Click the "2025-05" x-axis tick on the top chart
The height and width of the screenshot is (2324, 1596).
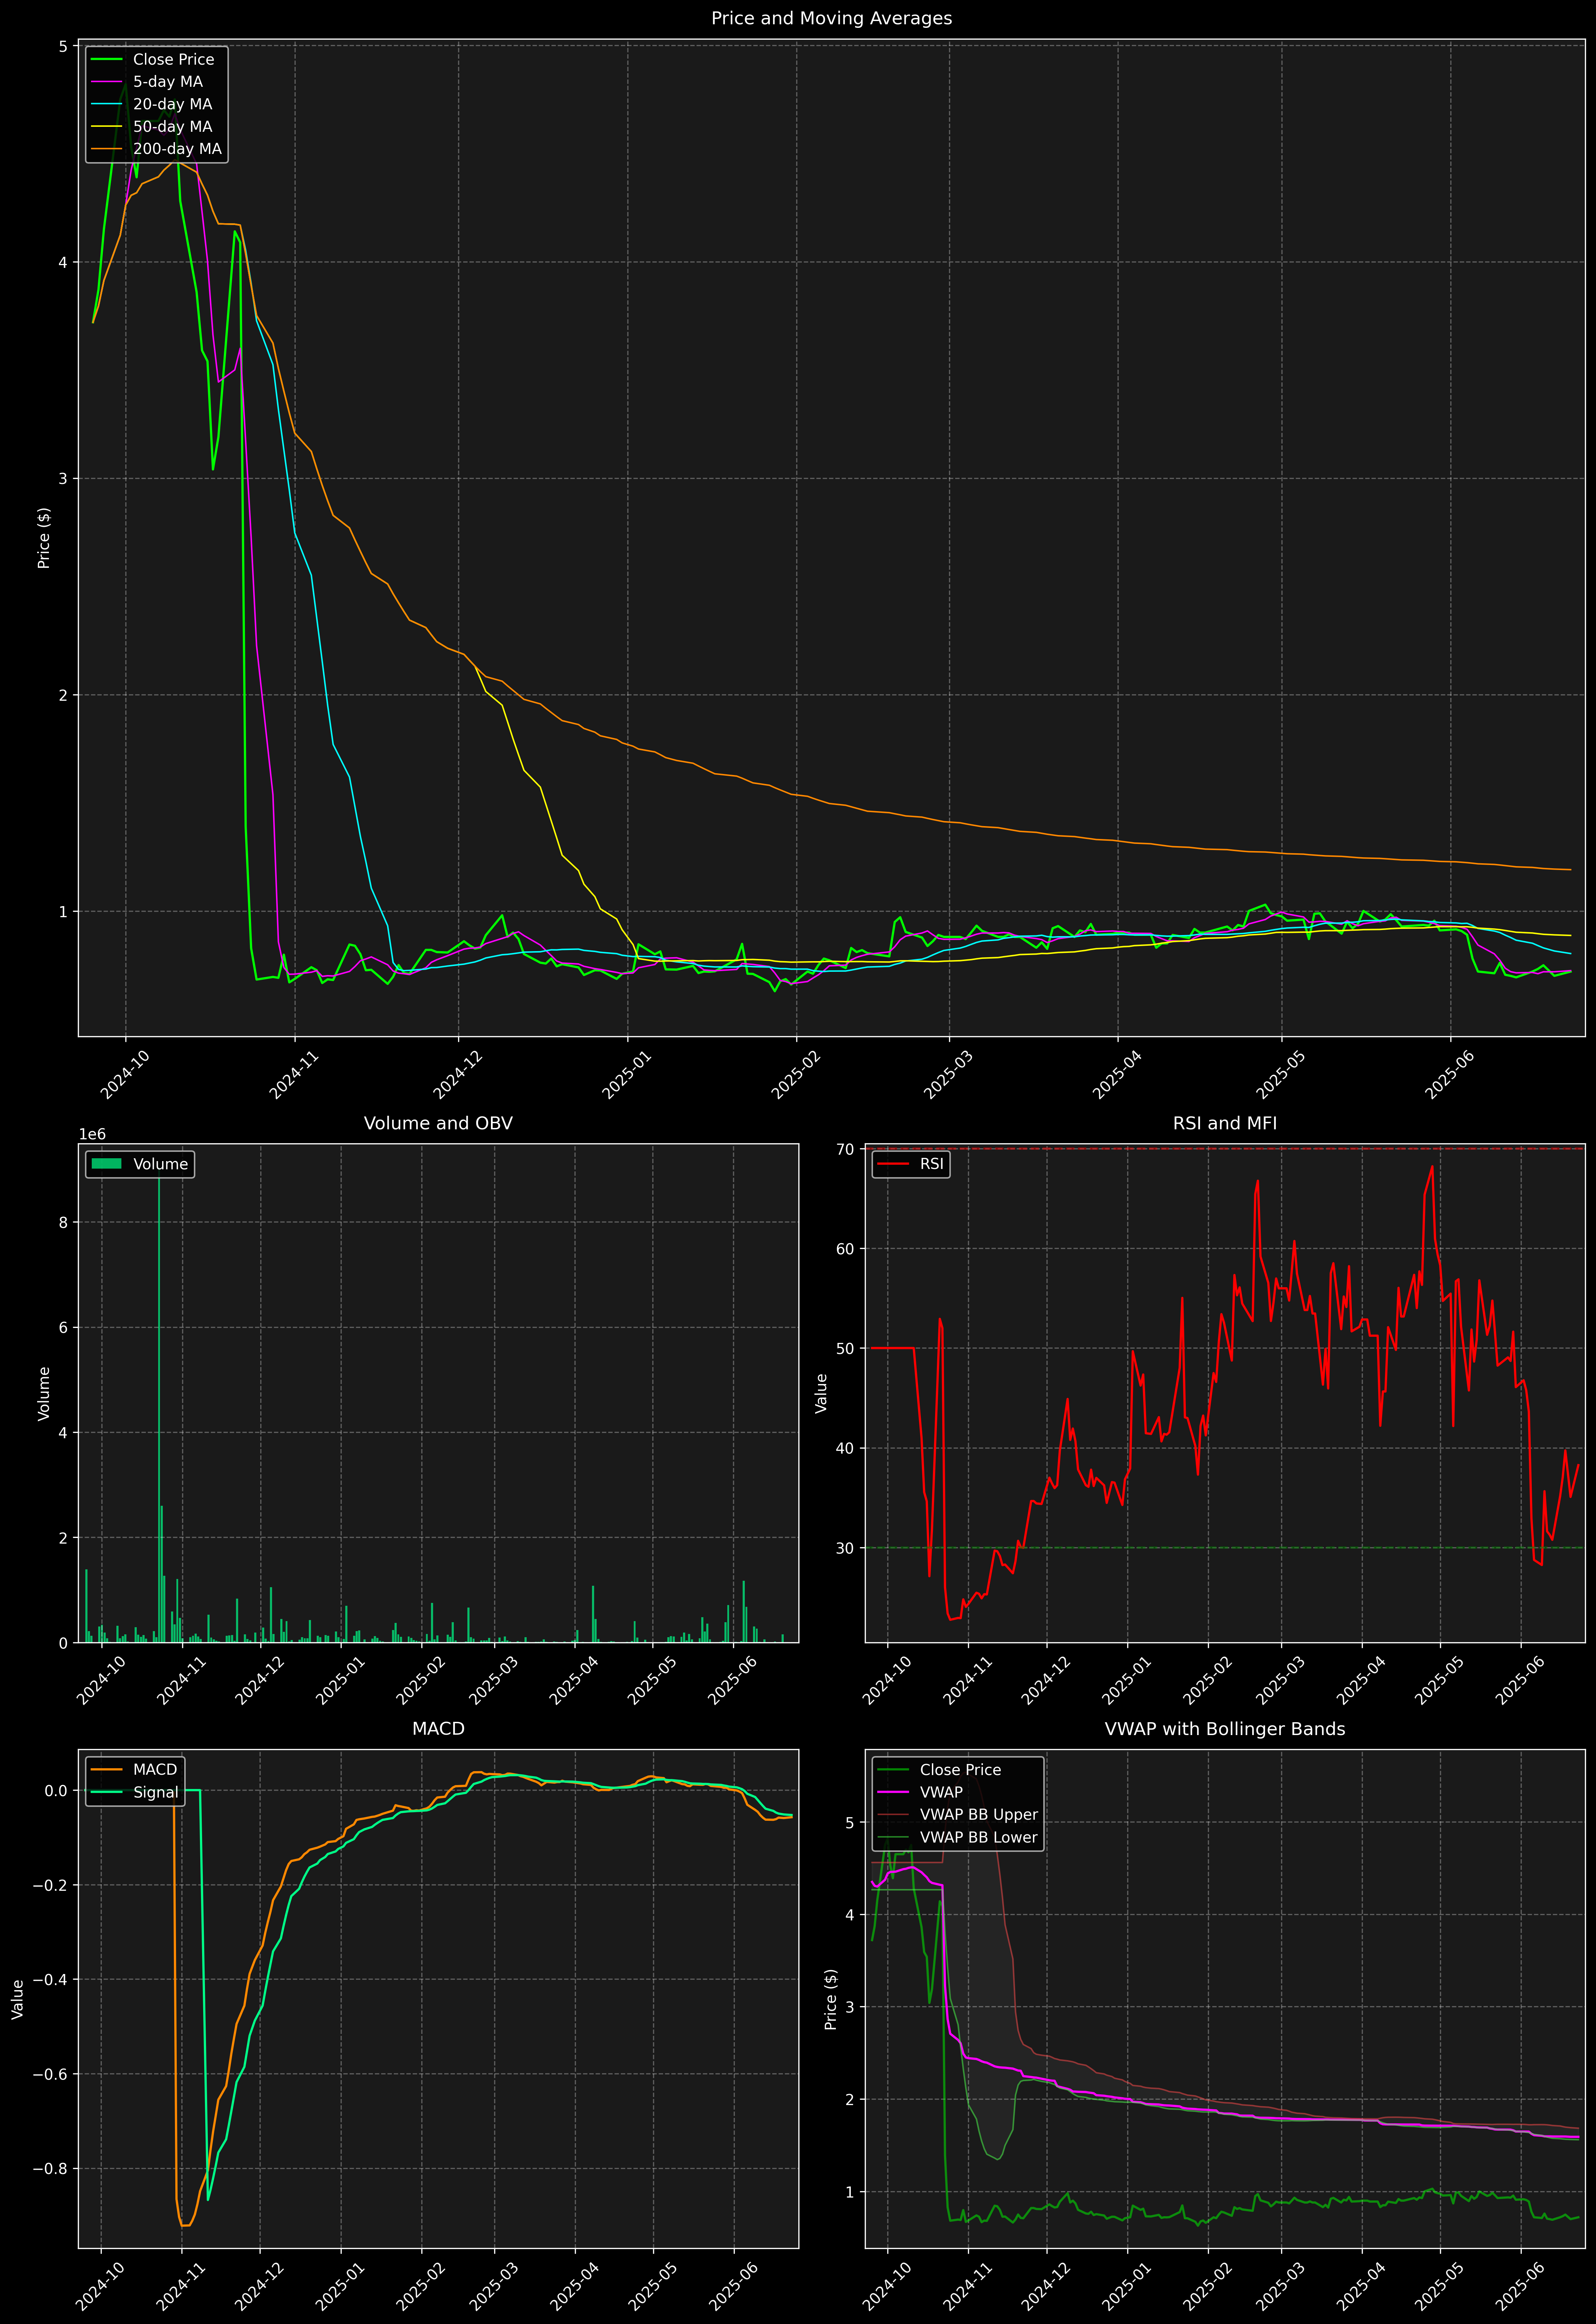pyautogui.click(x=1281, y=1075)
